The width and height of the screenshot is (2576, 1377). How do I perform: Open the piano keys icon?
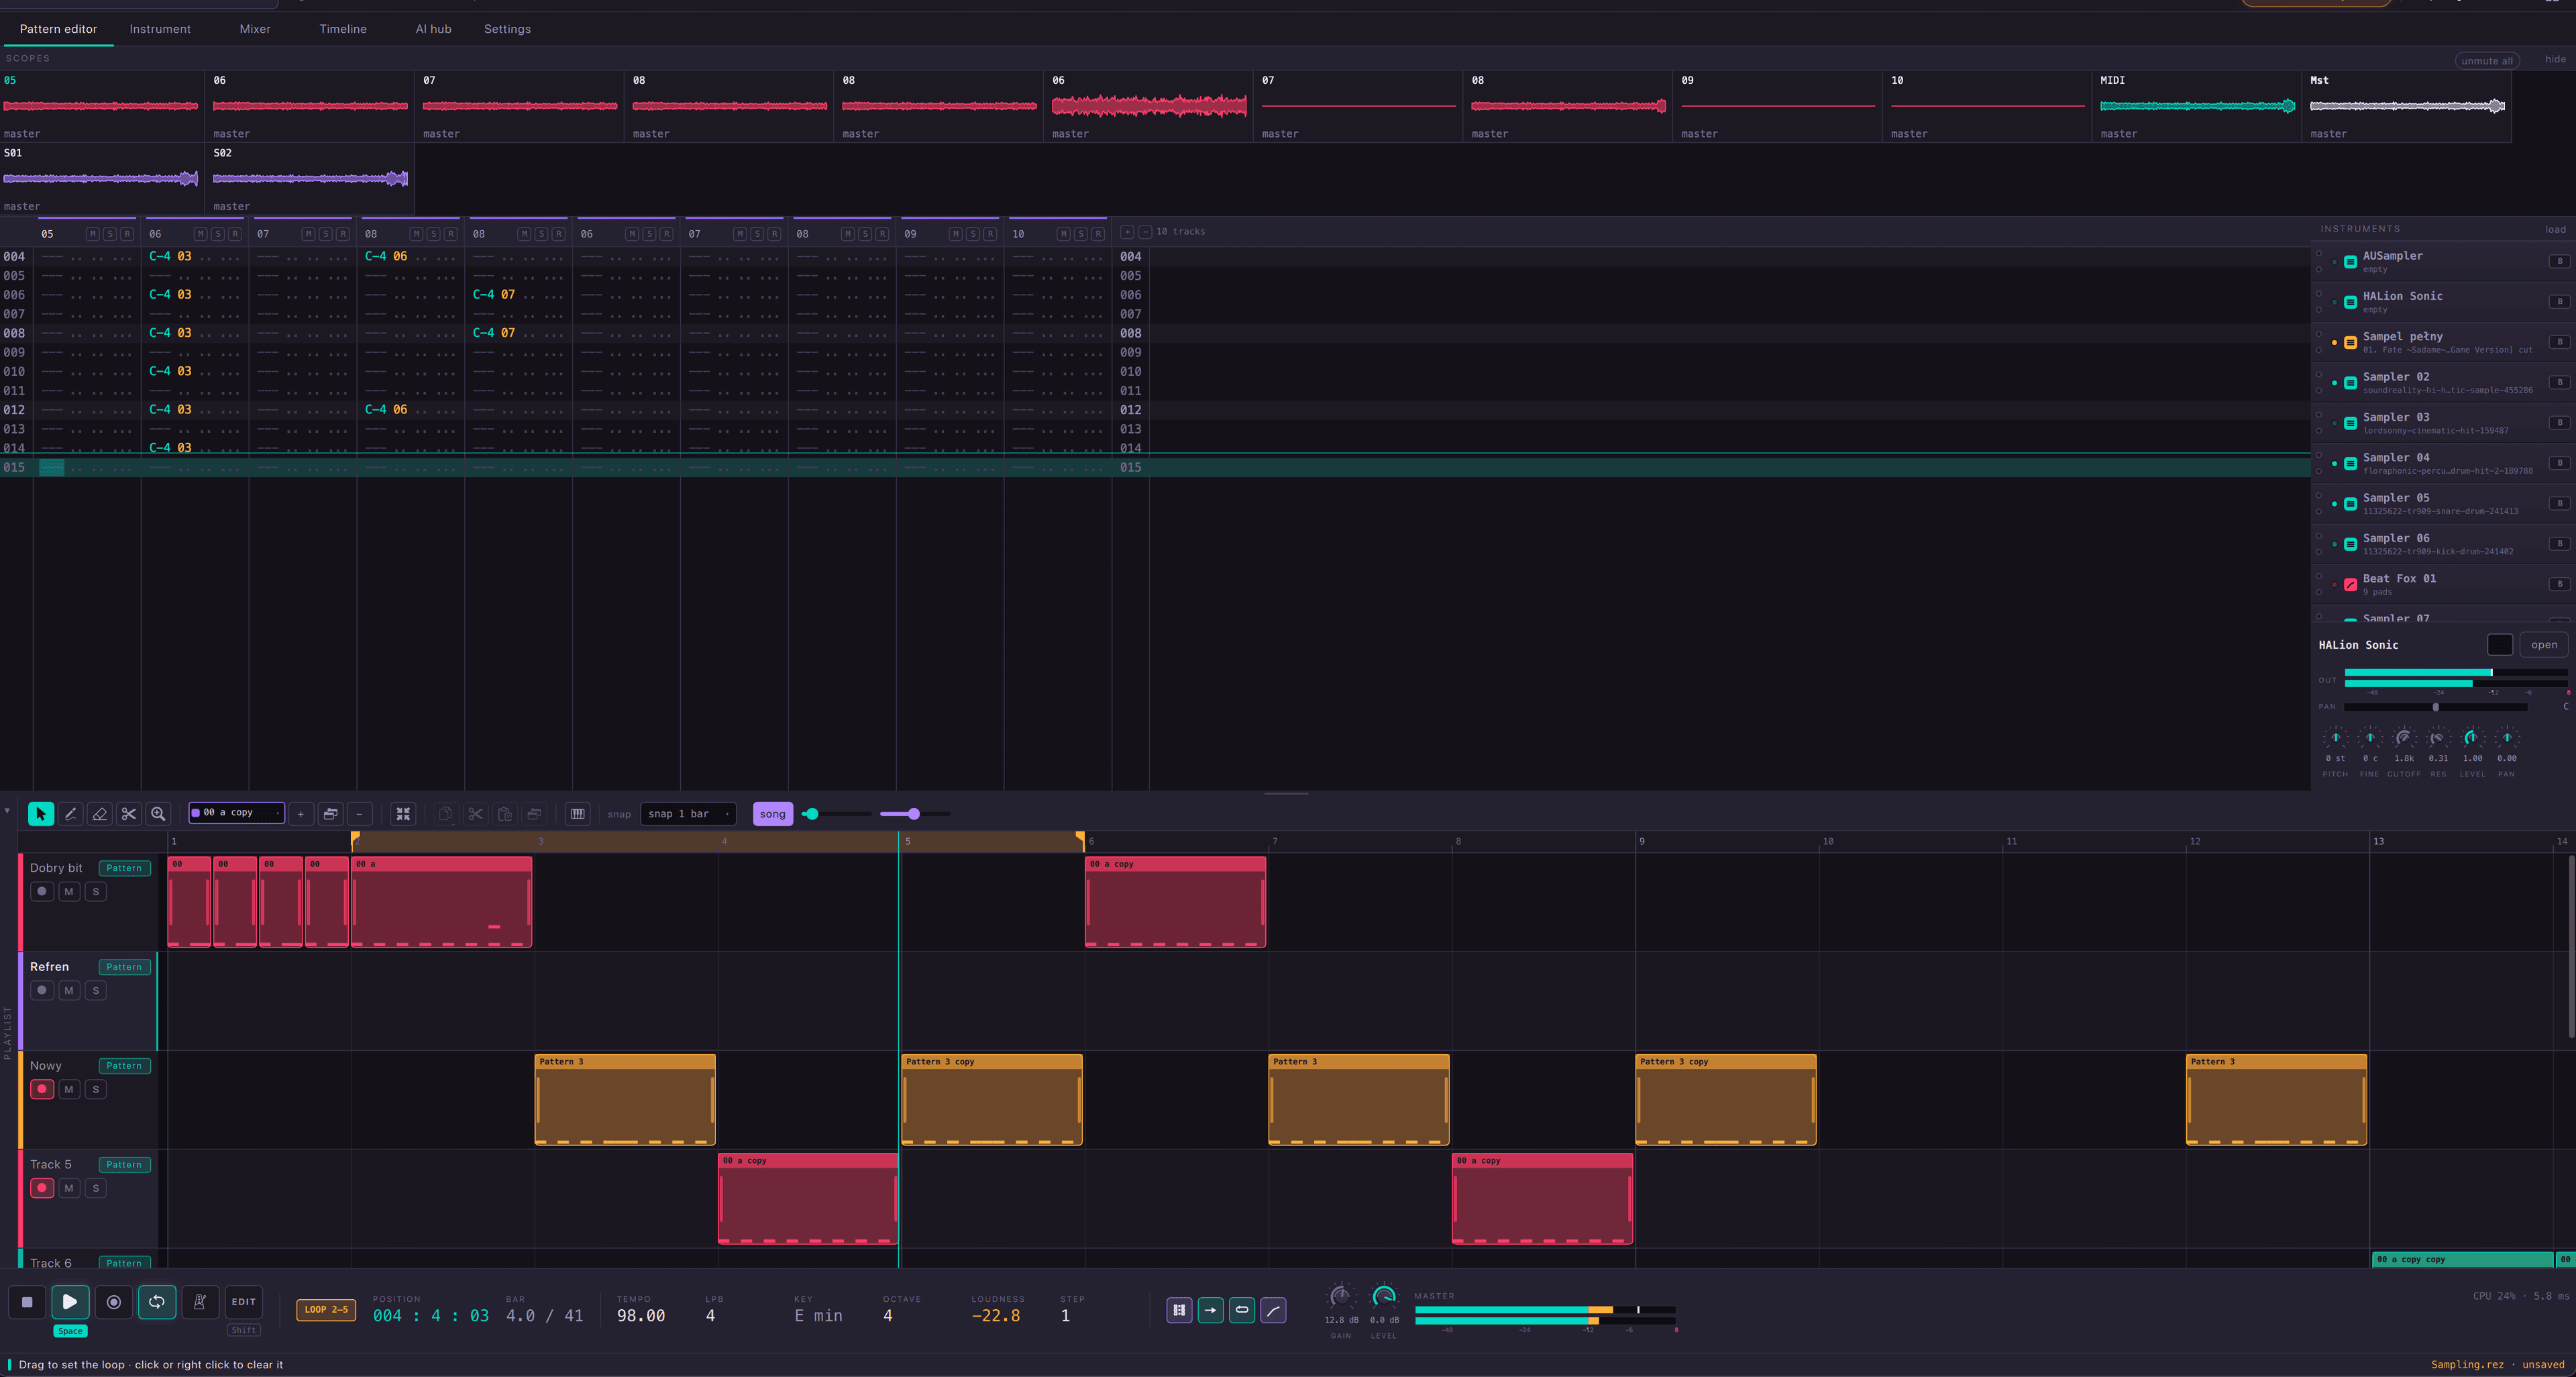pyautogui.click(x=577, y=814)
